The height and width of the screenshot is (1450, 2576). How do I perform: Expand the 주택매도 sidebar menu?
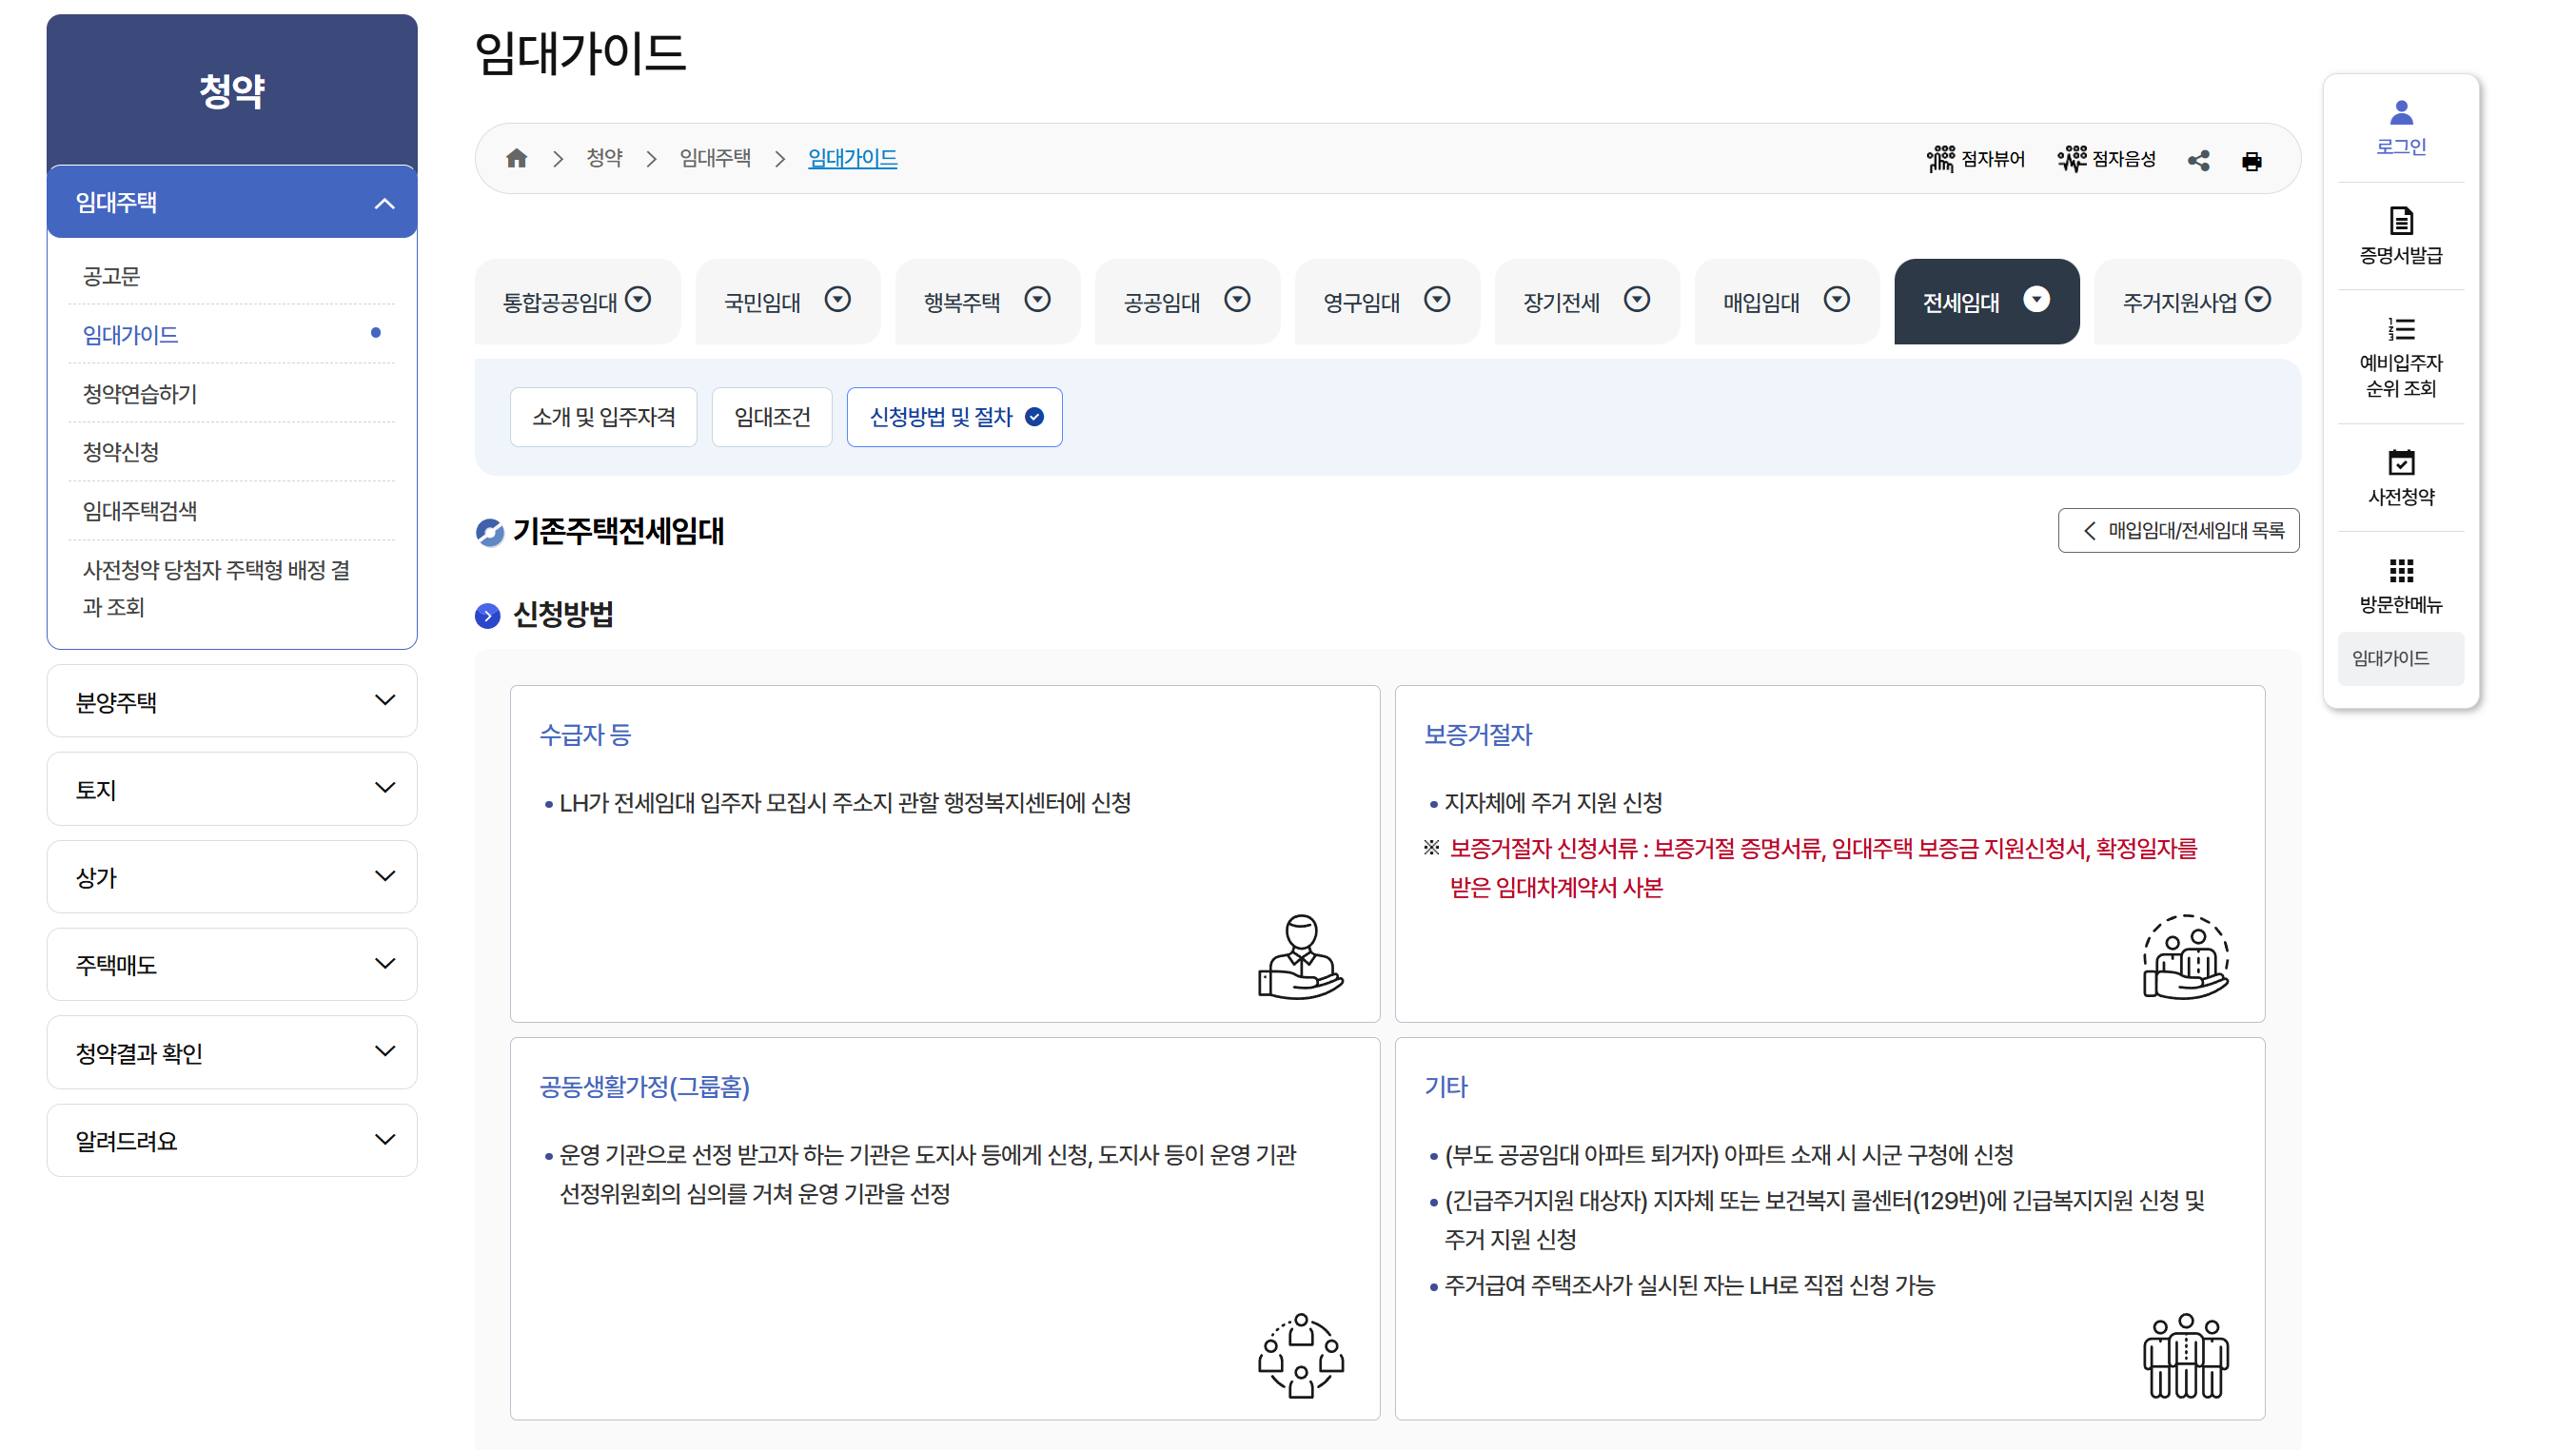click(232, 965)
